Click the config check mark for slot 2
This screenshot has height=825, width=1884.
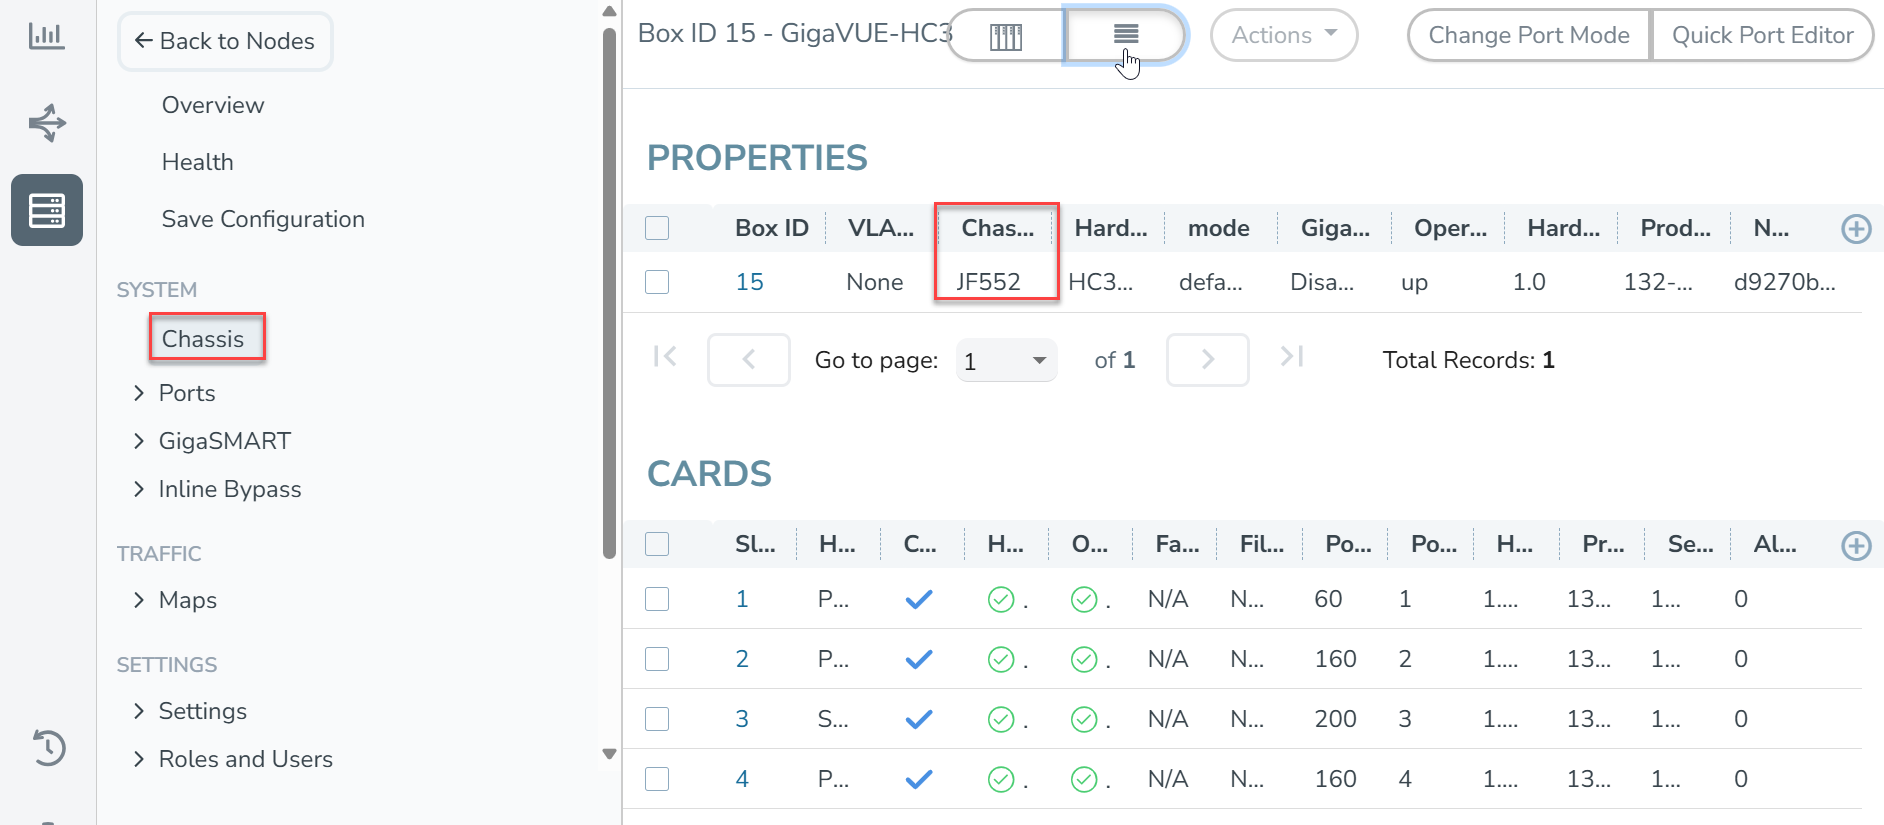click(x=918, y=659)
